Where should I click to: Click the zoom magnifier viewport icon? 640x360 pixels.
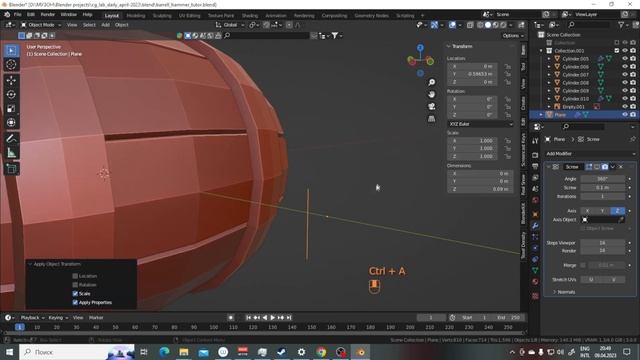[x=431, y=82]
